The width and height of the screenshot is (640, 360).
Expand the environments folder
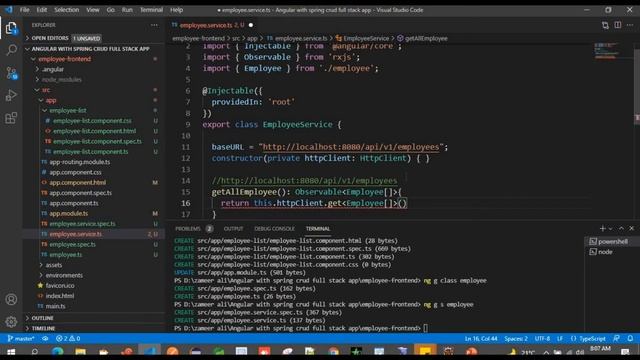[64, 275]
